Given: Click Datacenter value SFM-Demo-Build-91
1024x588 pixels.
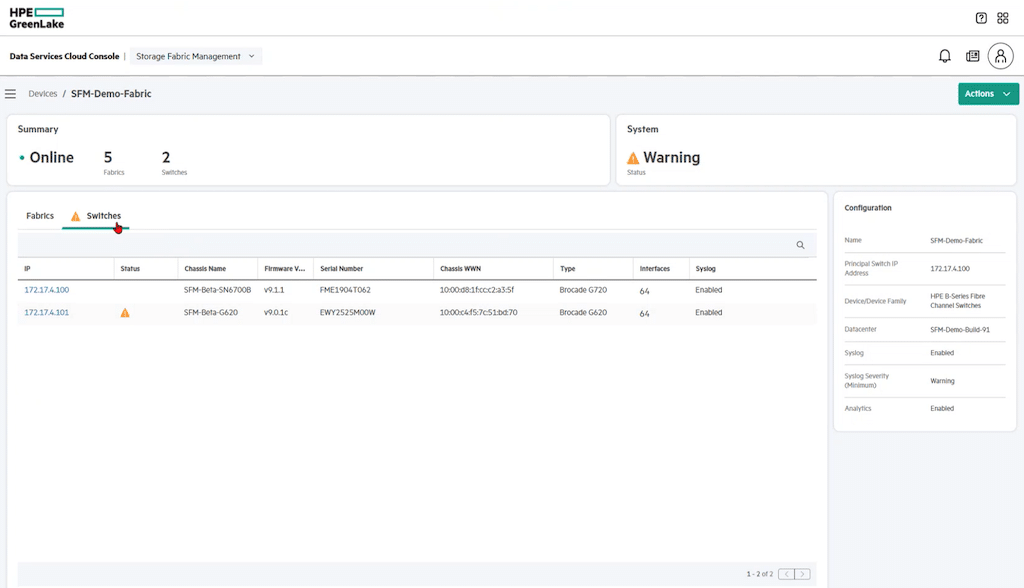Looking at the screenshot, I should pos(960,330).
